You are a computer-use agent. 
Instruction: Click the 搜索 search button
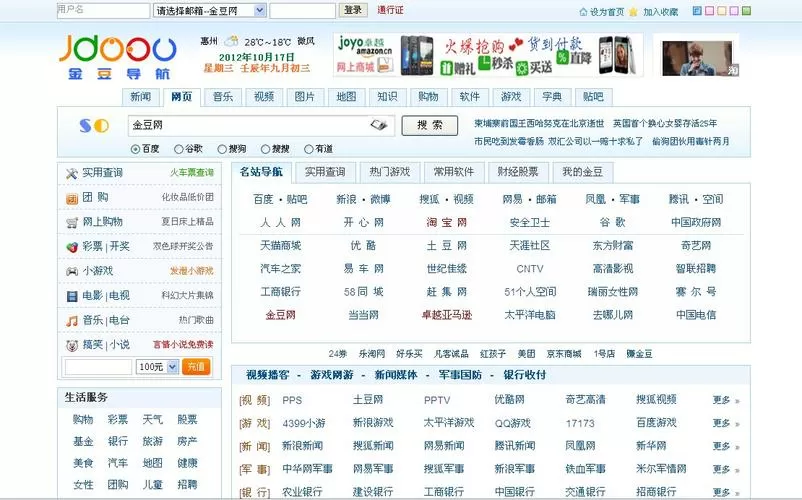tap(430, 125)
